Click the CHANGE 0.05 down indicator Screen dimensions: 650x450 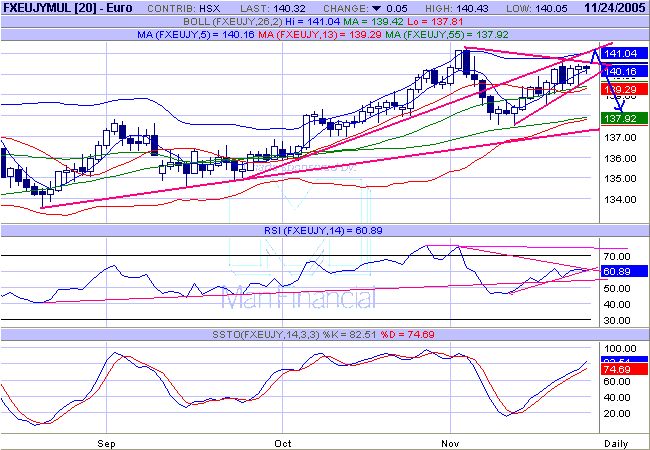point(365,9)
